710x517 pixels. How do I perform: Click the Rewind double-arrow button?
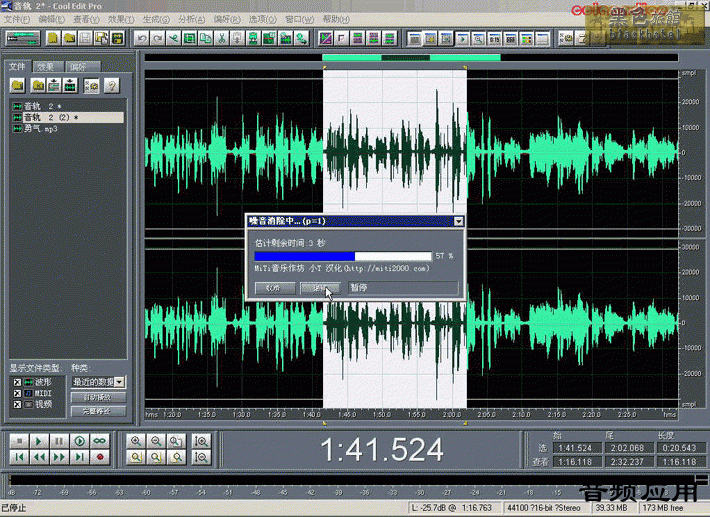(39, 457)
